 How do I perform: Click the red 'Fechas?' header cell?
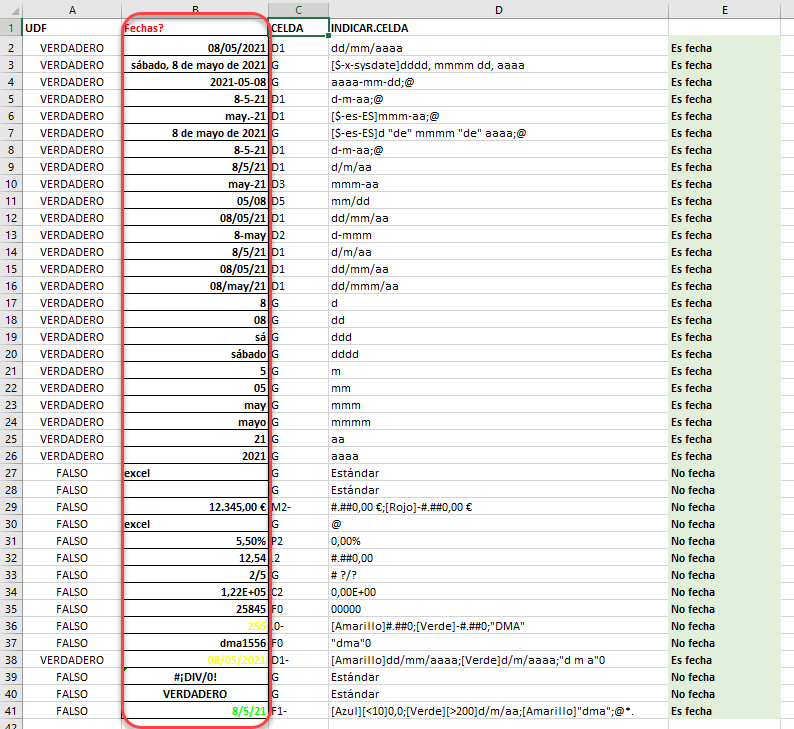(195, 28)
